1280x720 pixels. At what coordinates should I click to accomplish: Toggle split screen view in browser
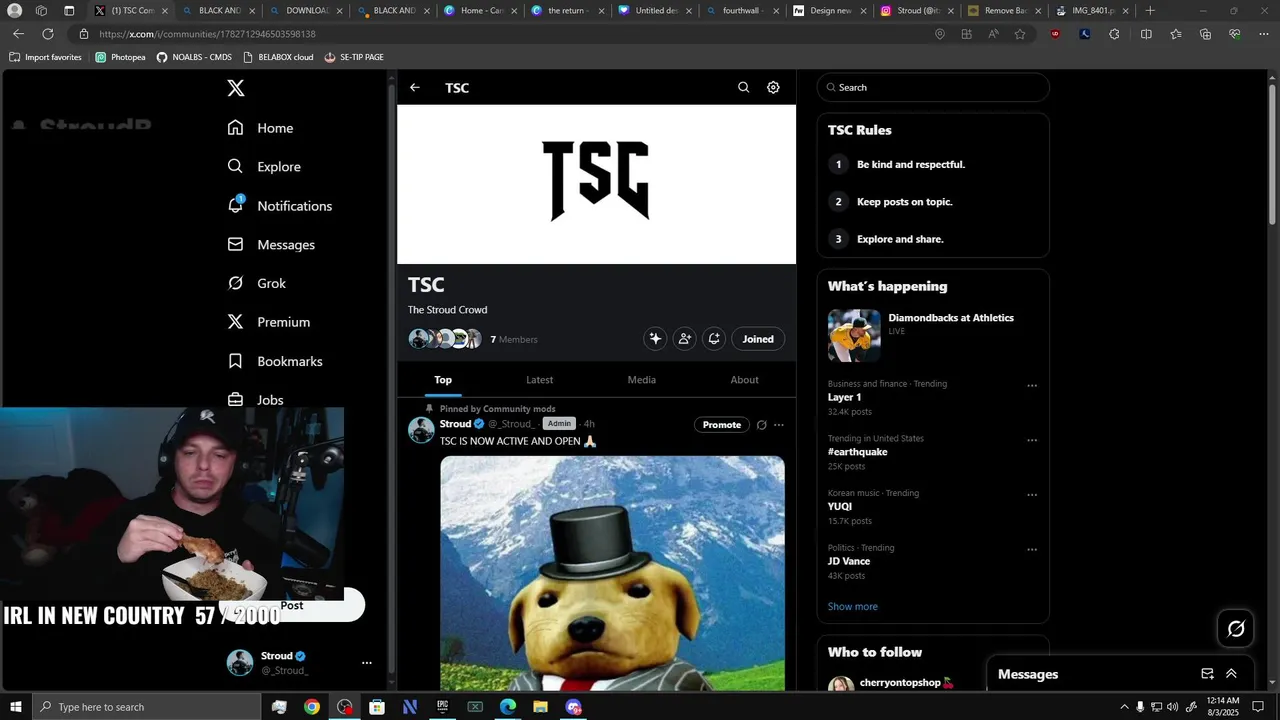1146,34
